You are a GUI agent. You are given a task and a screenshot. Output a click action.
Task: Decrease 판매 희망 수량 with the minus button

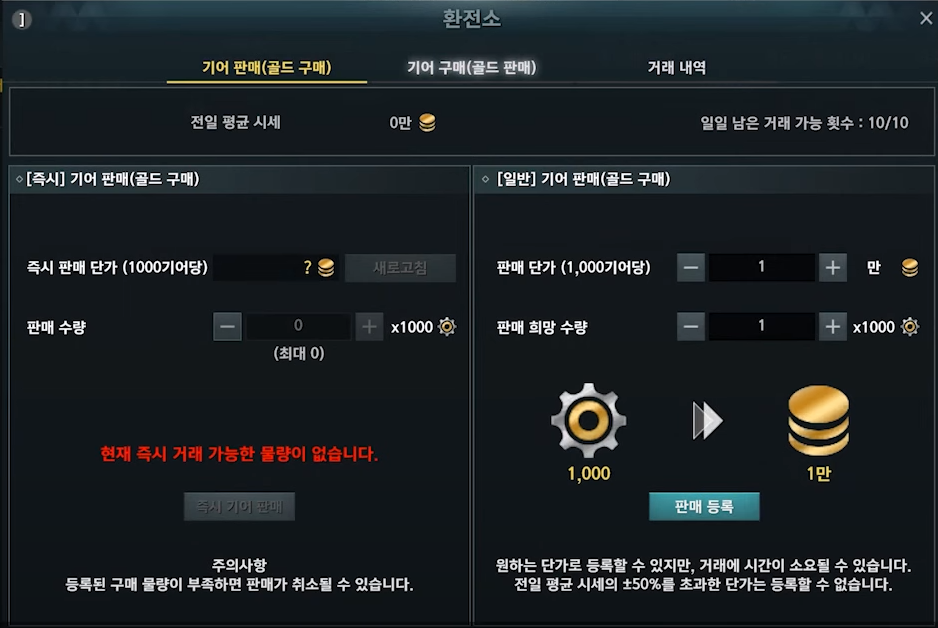pyautogui.click(x=691, y=327)
